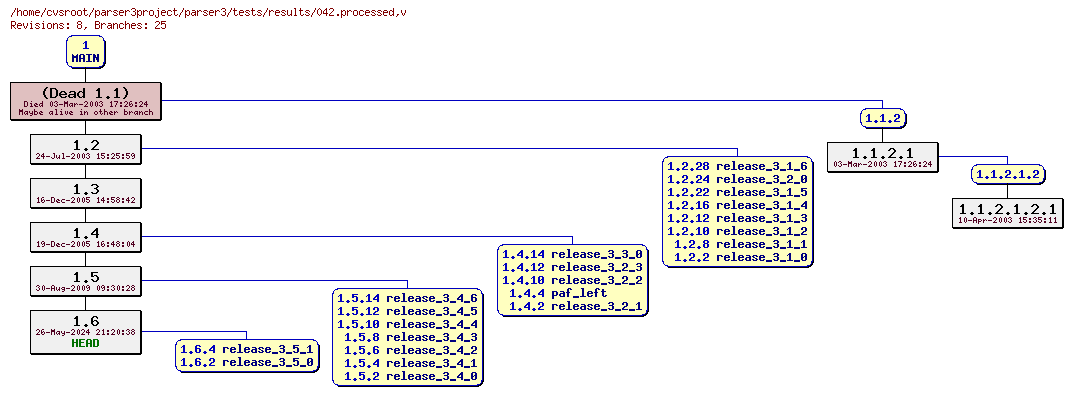The height and width of the screenshot is (395, 1072).
Task: Click tag 1.5.8 release_3_4_3
Action: [411, 337]
